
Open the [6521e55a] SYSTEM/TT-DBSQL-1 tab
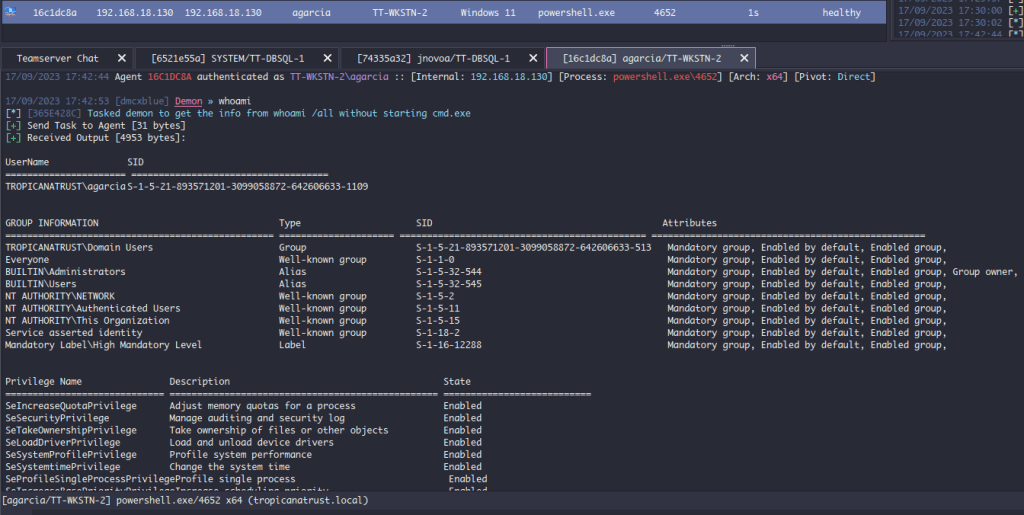click(228, 58)
